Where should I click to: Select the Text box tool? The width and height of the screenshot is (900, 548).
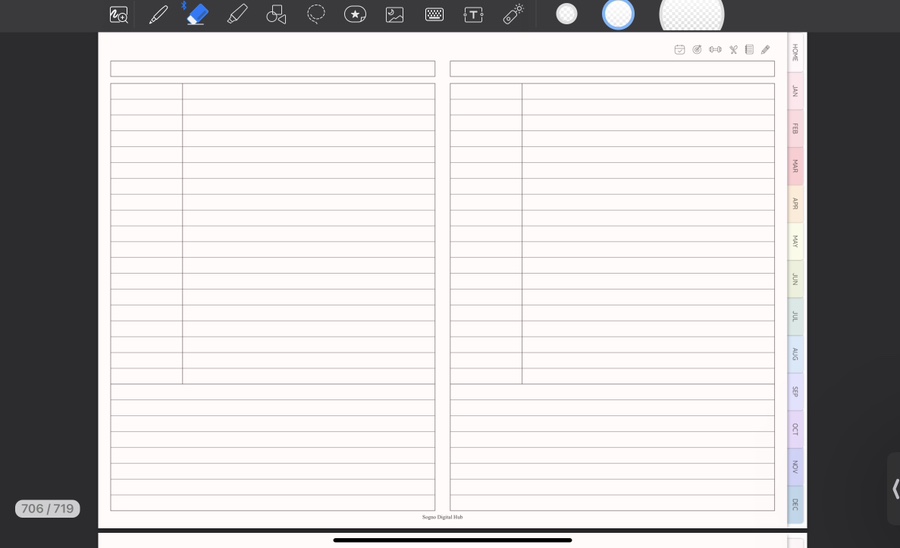coord(473,14)
